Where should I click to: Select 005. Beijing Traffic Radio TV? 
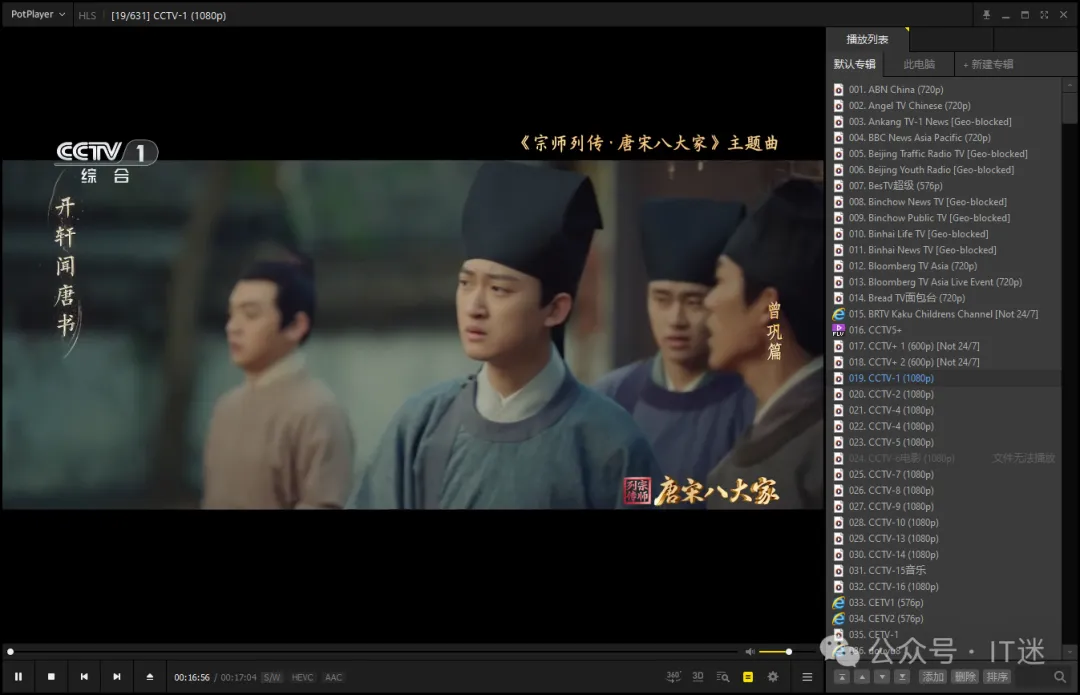point(945,154)
